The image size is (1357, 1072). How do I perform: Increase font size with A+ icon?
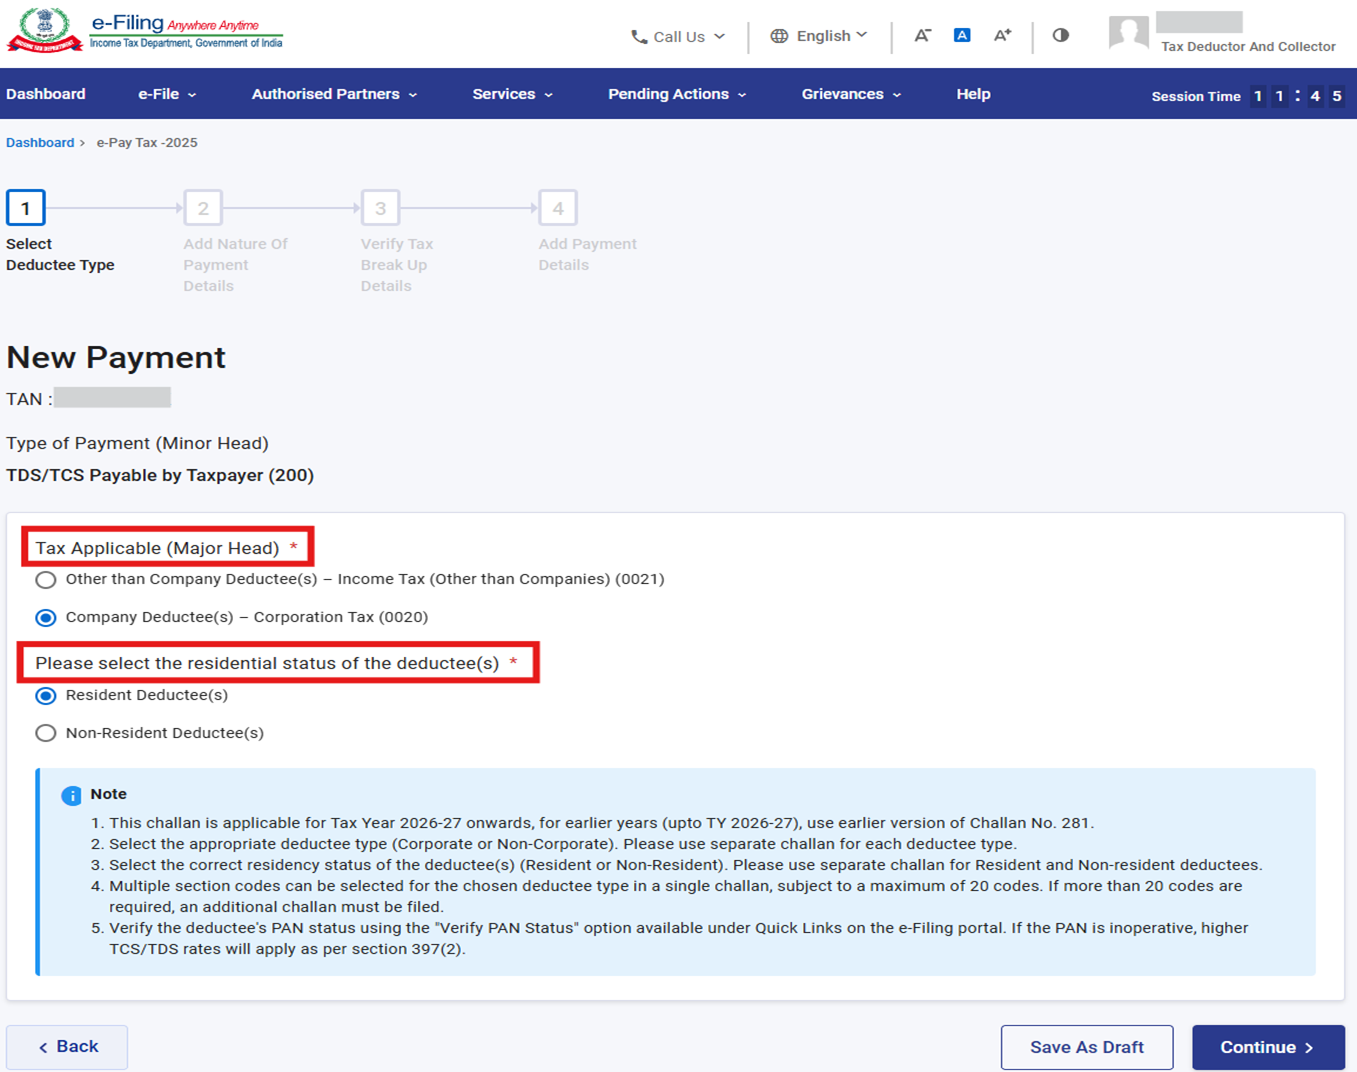[x=1002, y=36]
